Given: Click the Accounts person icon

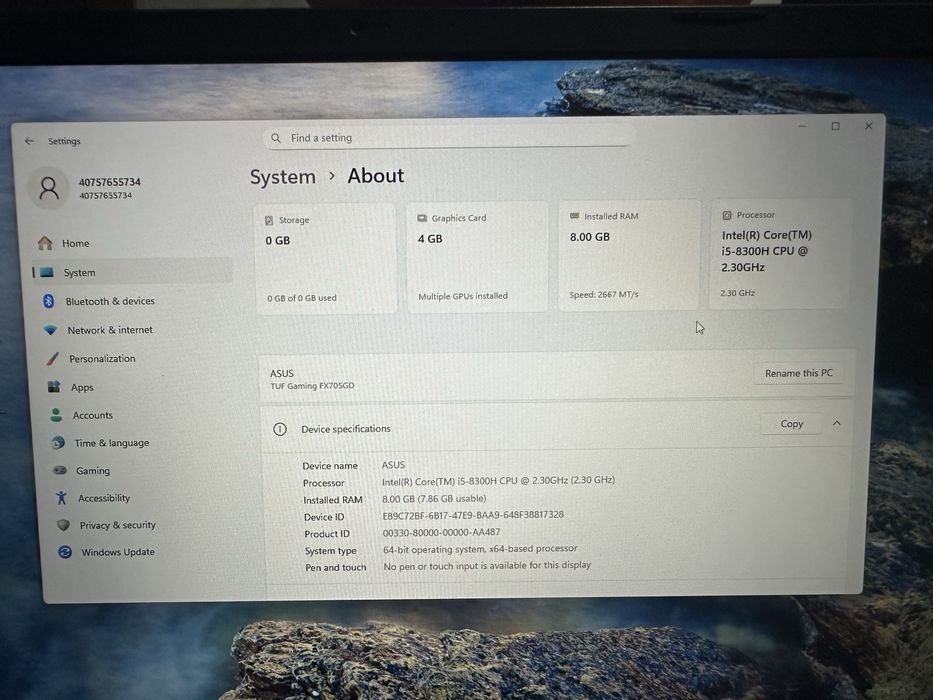Looking at the screenshot, I should click(56, 415).
